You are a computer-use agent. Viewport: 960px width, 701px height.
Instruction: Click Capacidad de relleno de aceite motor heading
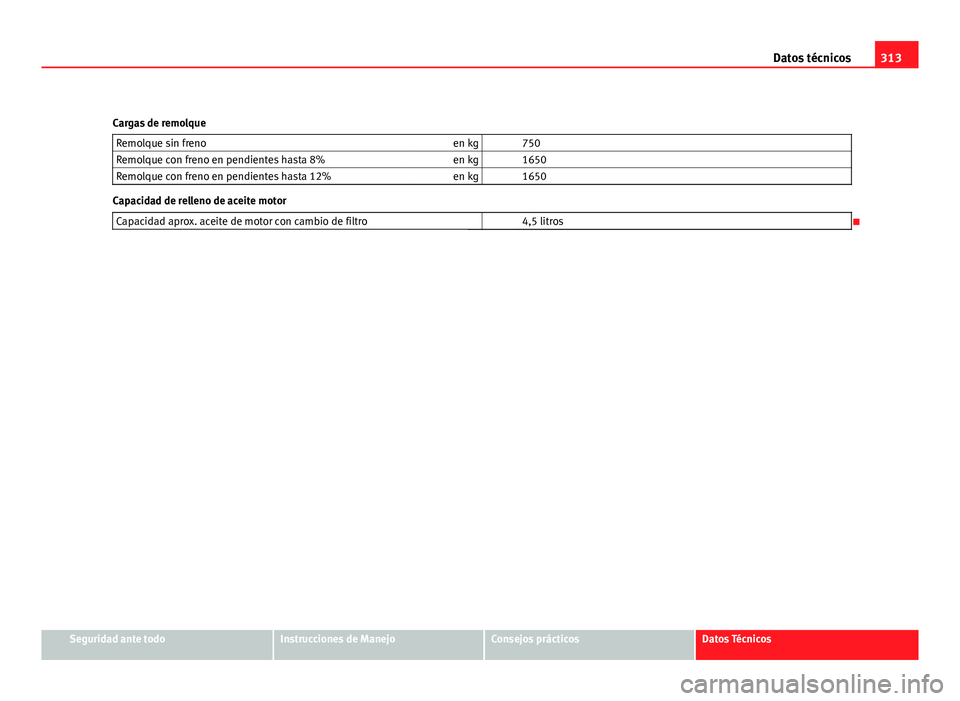pos(200,201)
